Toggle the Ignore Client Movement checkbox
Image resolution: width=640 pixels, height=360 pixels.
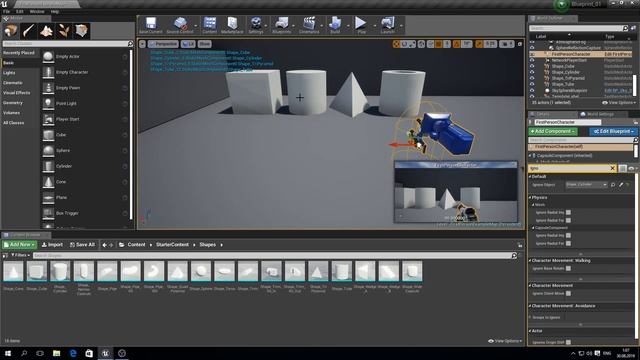[x=569, y=293]
